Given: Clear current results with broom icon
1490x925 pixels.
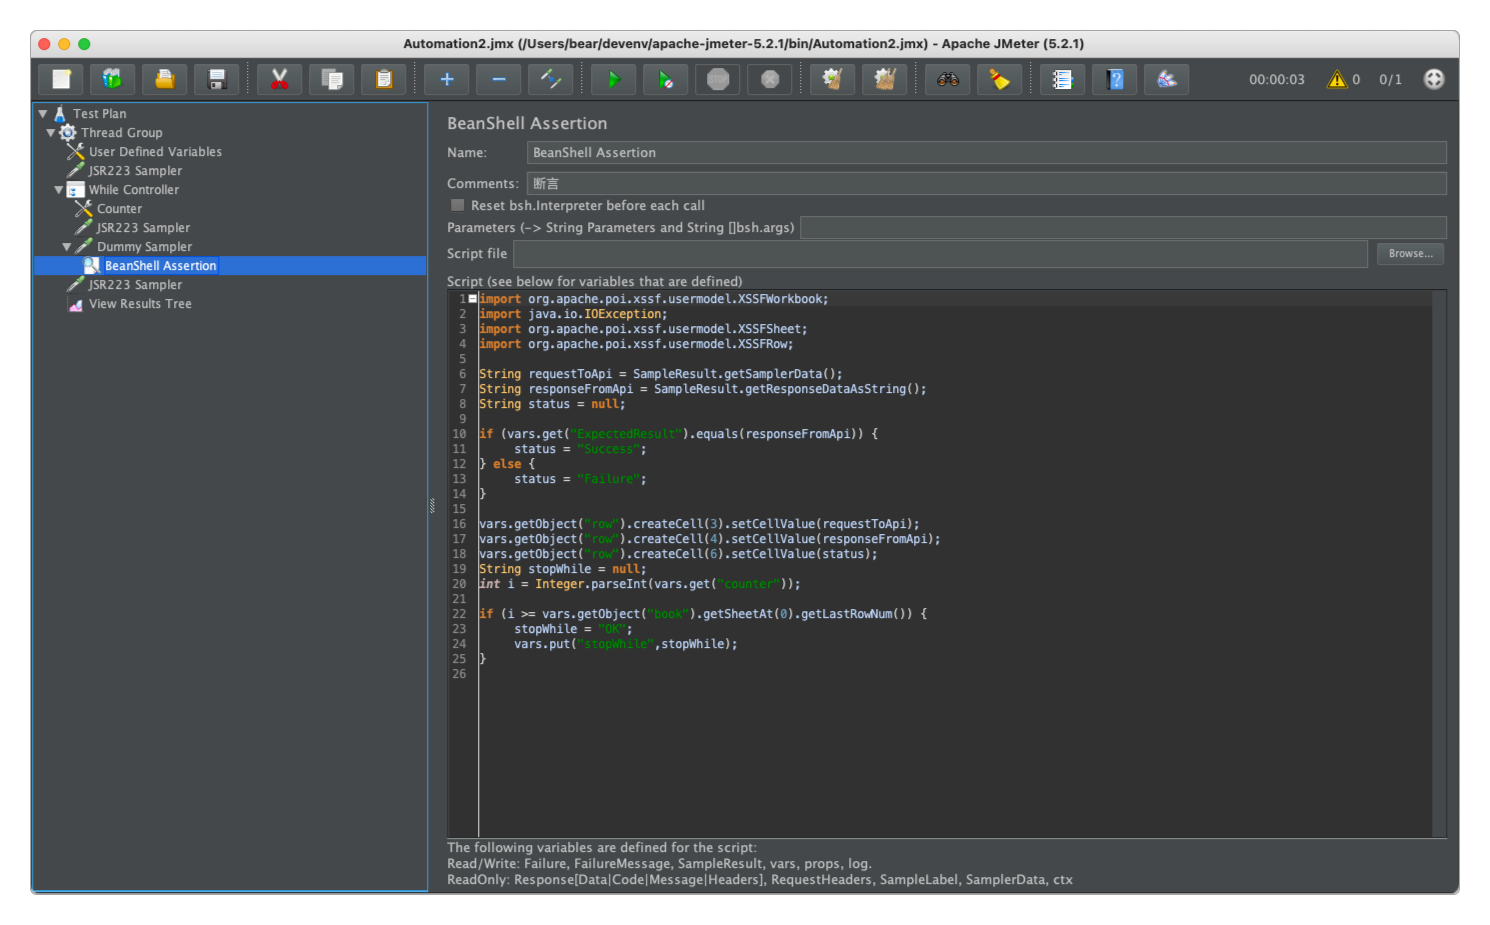Looking at the screenshot, I should [833, 79].
